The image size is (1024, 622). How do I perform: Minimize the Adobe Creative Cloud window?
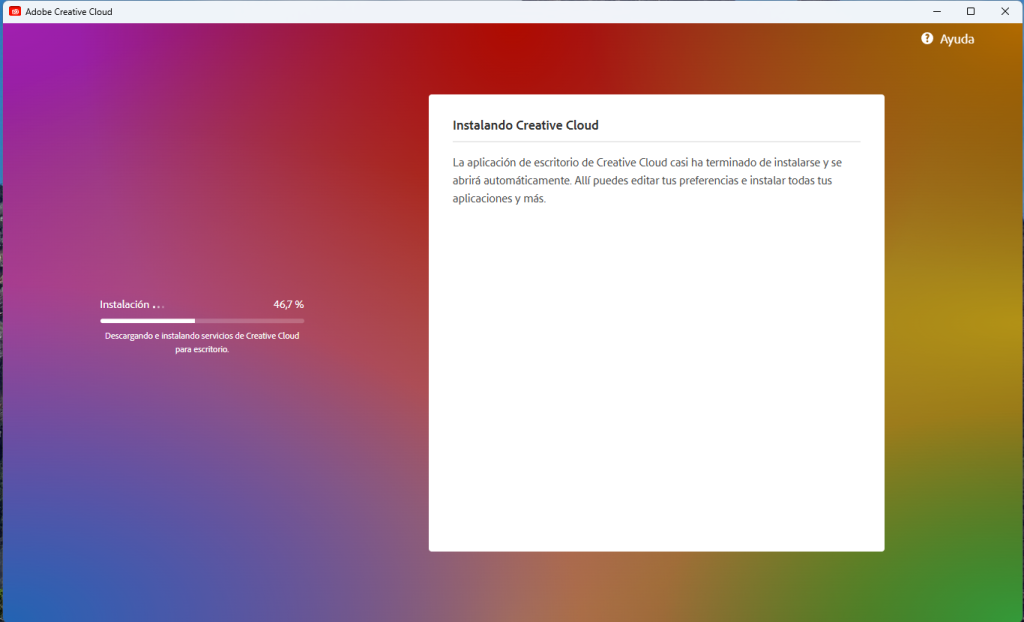pos(935,11)
